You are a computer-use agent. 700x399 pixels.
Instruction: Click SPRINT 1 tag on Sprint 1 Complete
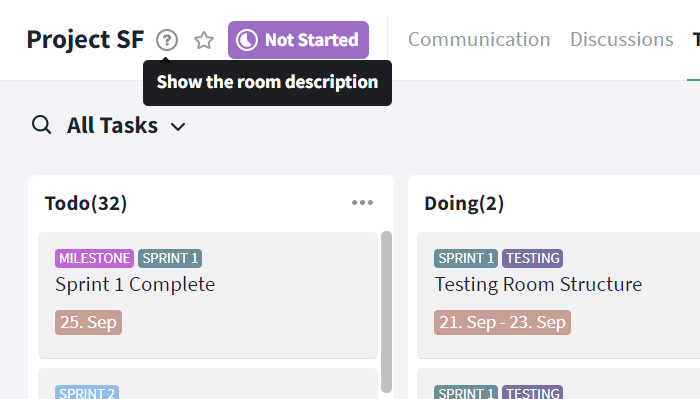click(170, 258)
